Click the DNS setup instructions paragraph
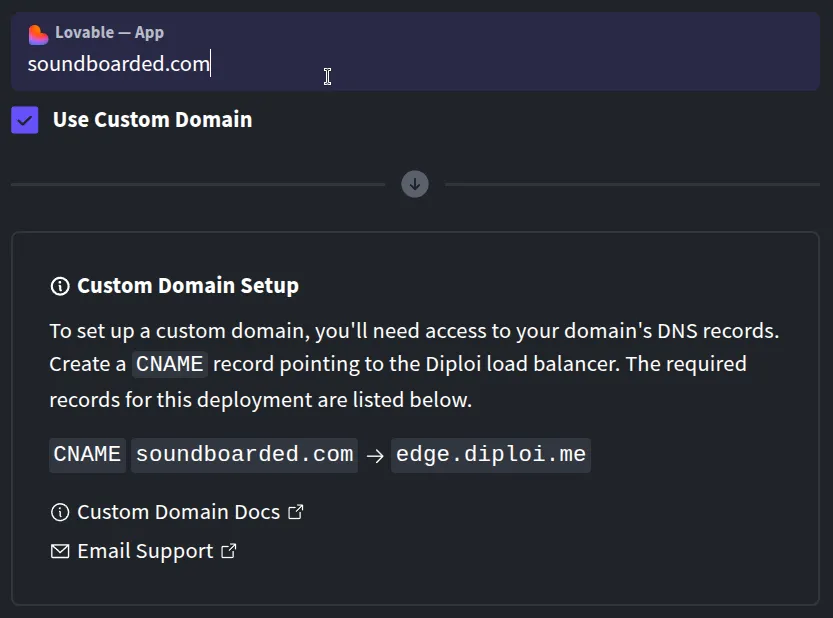 [x=400, y=363]
